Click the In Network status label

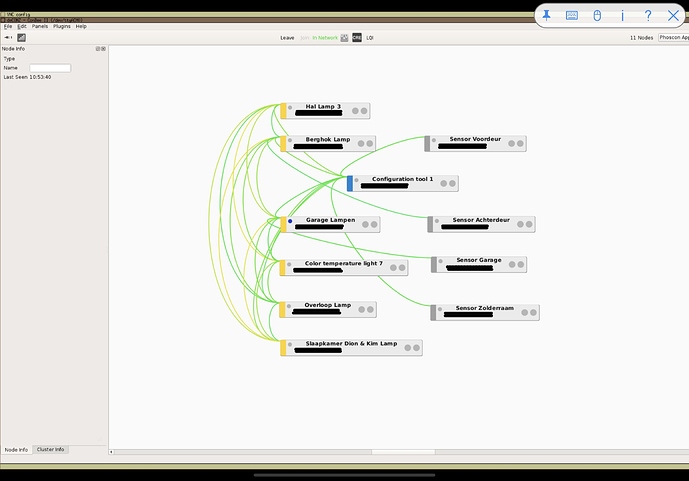[325, 38]
